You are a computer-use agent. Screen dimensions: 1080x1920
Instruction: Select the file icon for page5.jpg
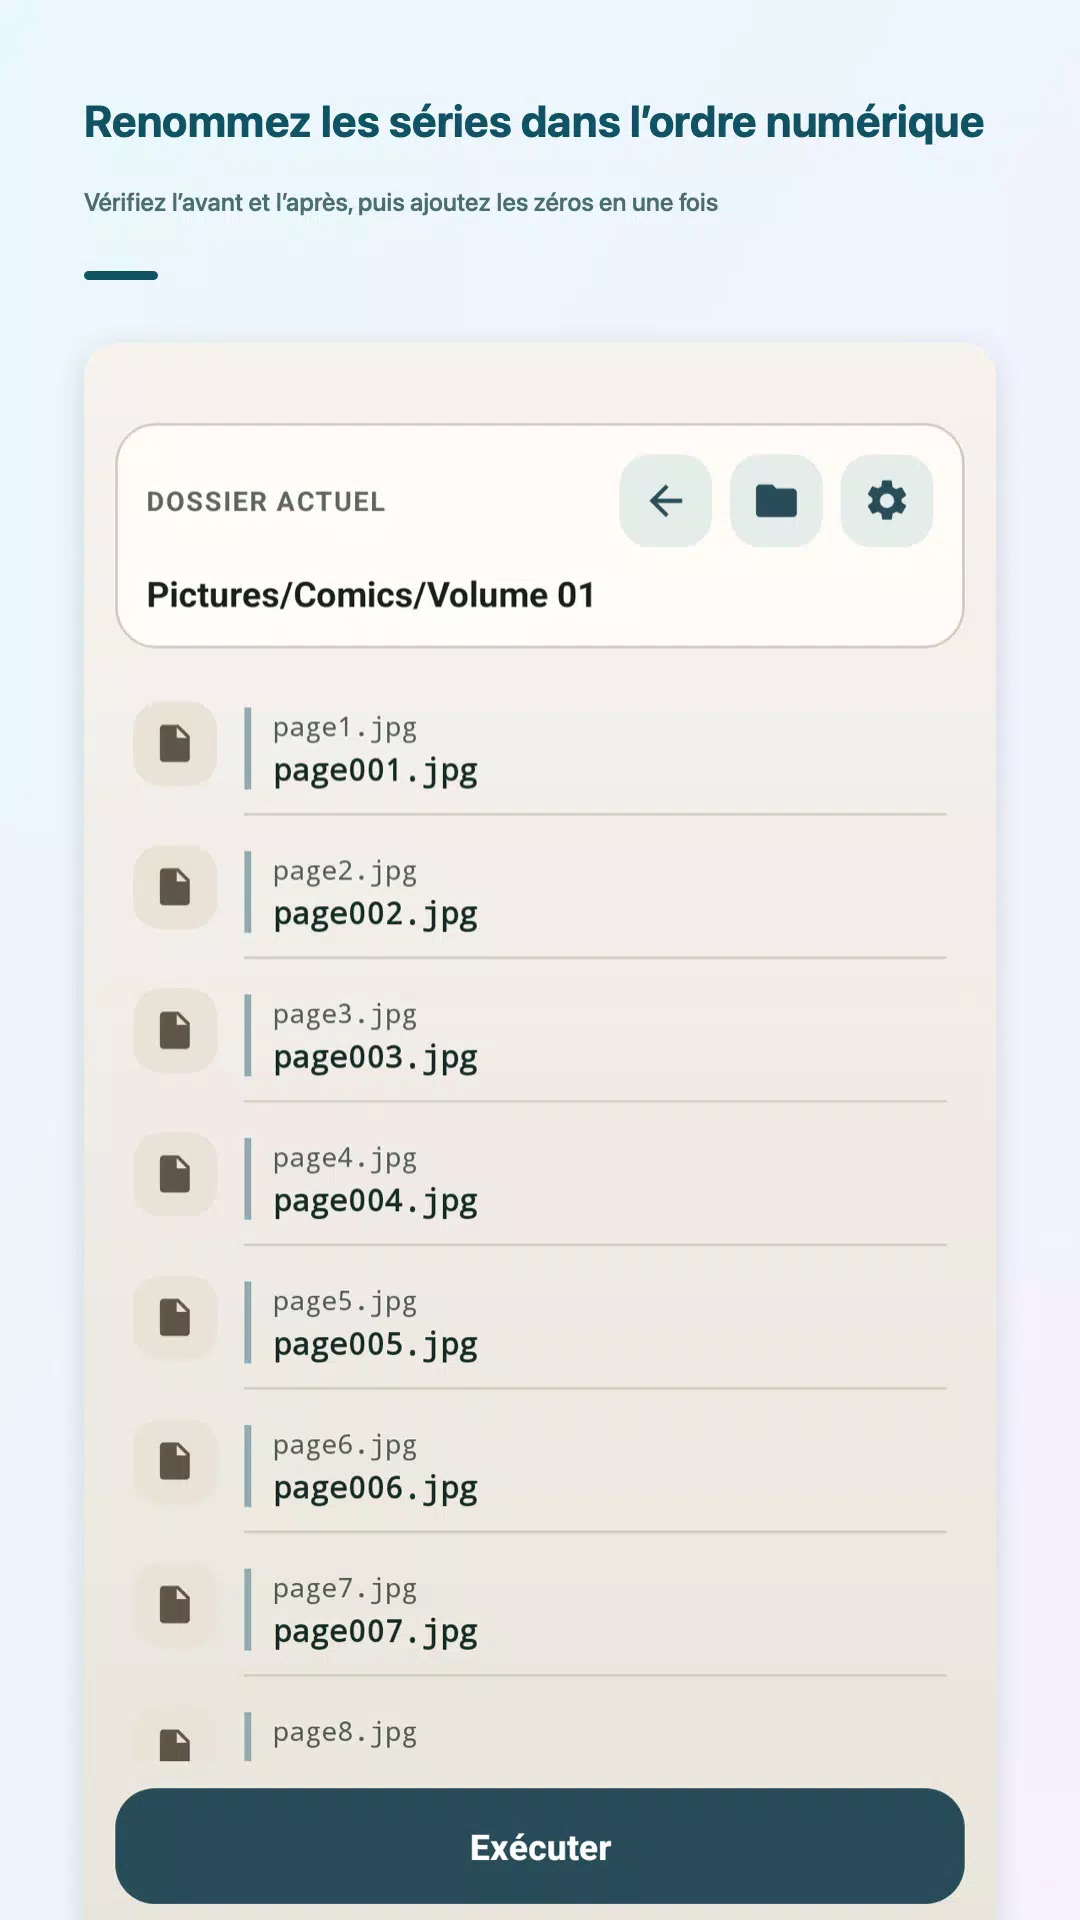(175, 1318)
